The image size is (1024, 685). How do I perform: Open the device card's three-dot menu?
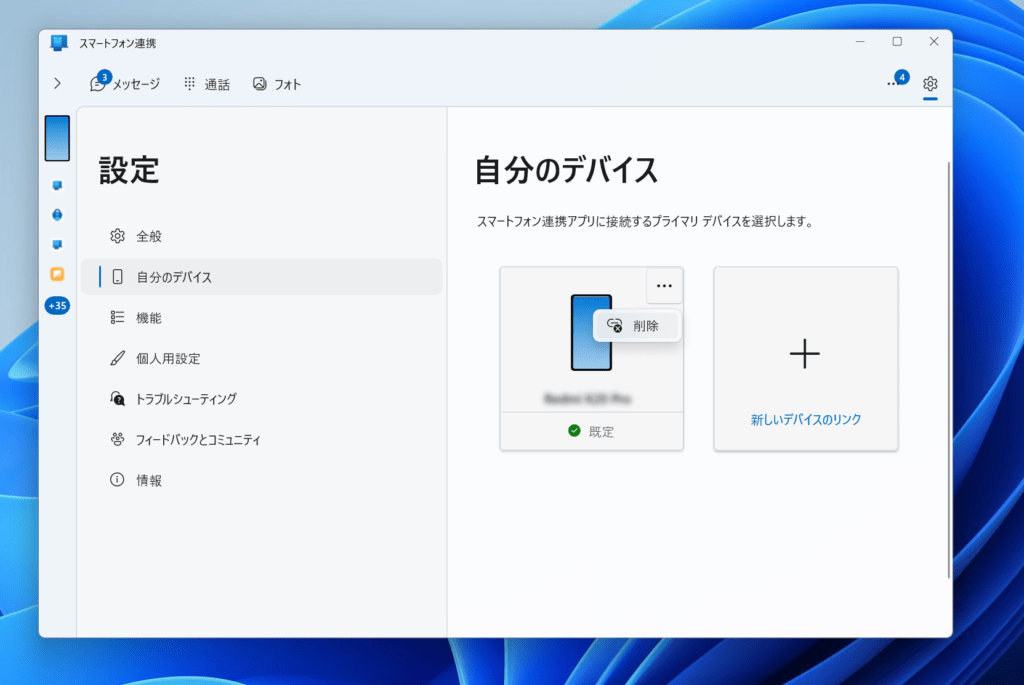pyautogui.click(x=664, y=286)
